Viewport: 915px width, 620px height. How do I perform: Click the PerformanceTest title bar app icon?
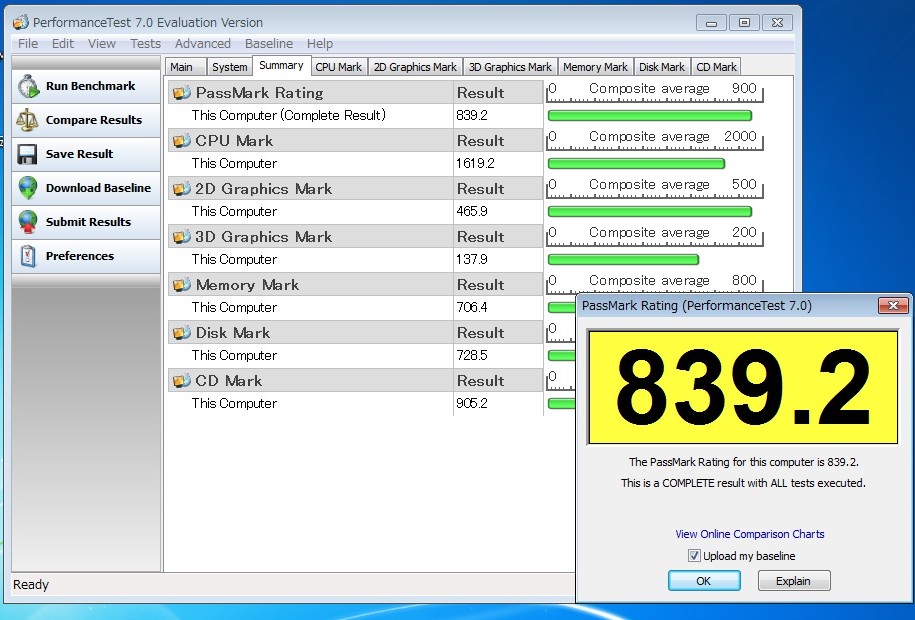(20, 23)
